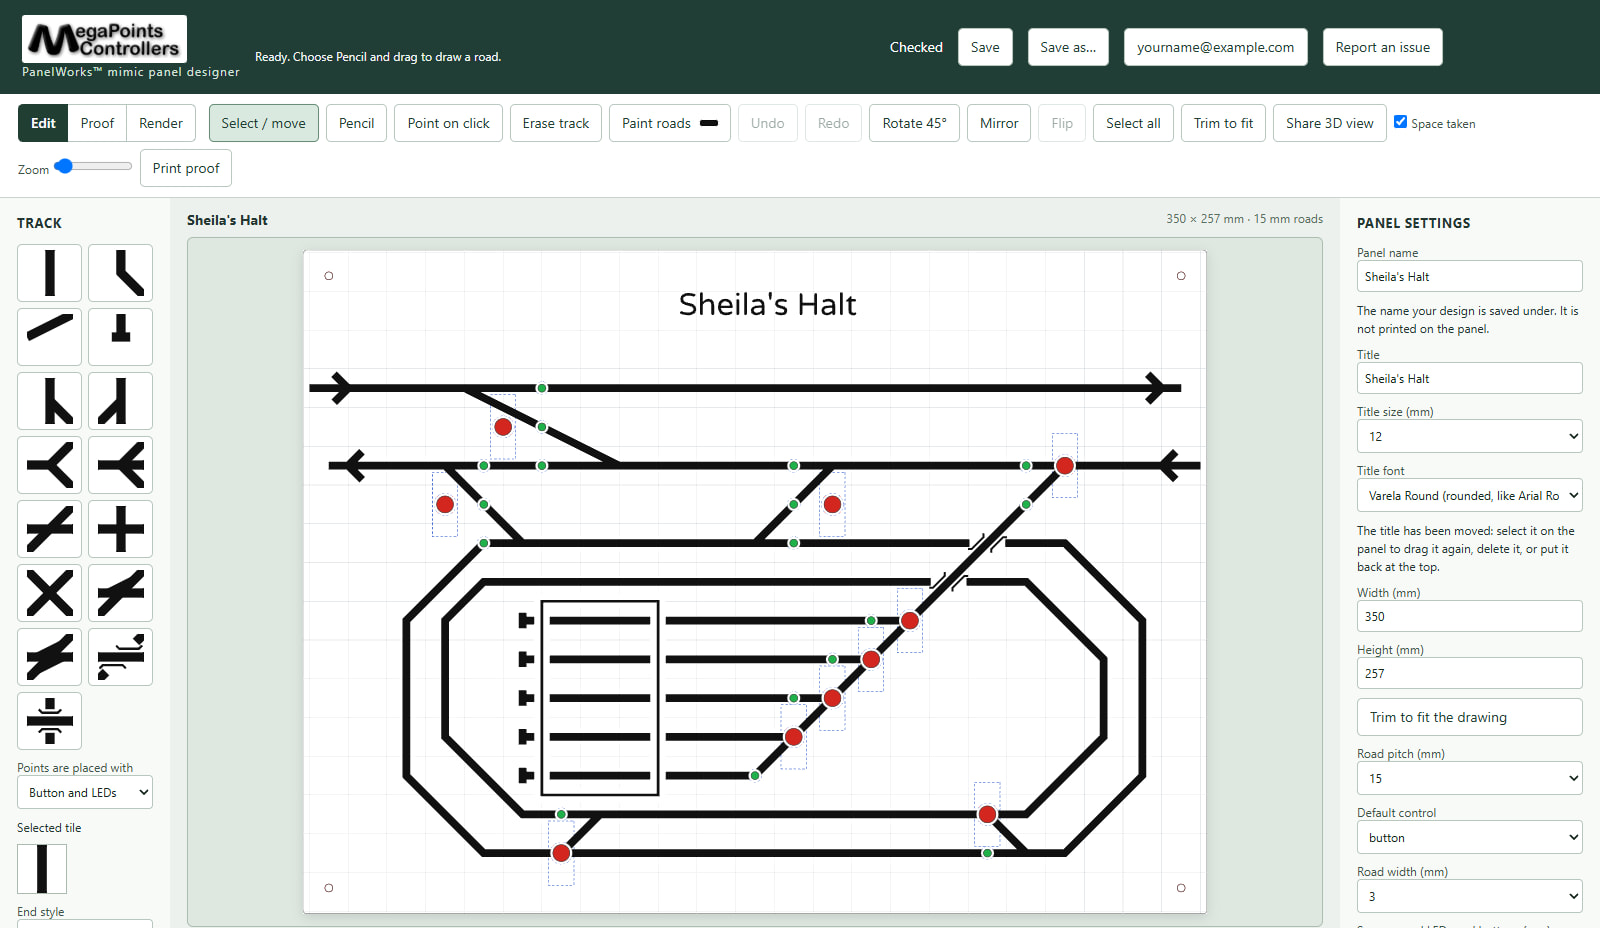Select the 45-degree bend track piece
This screenshot has width=1600, height=928.
pyautogui.click(x=120, y=273)
